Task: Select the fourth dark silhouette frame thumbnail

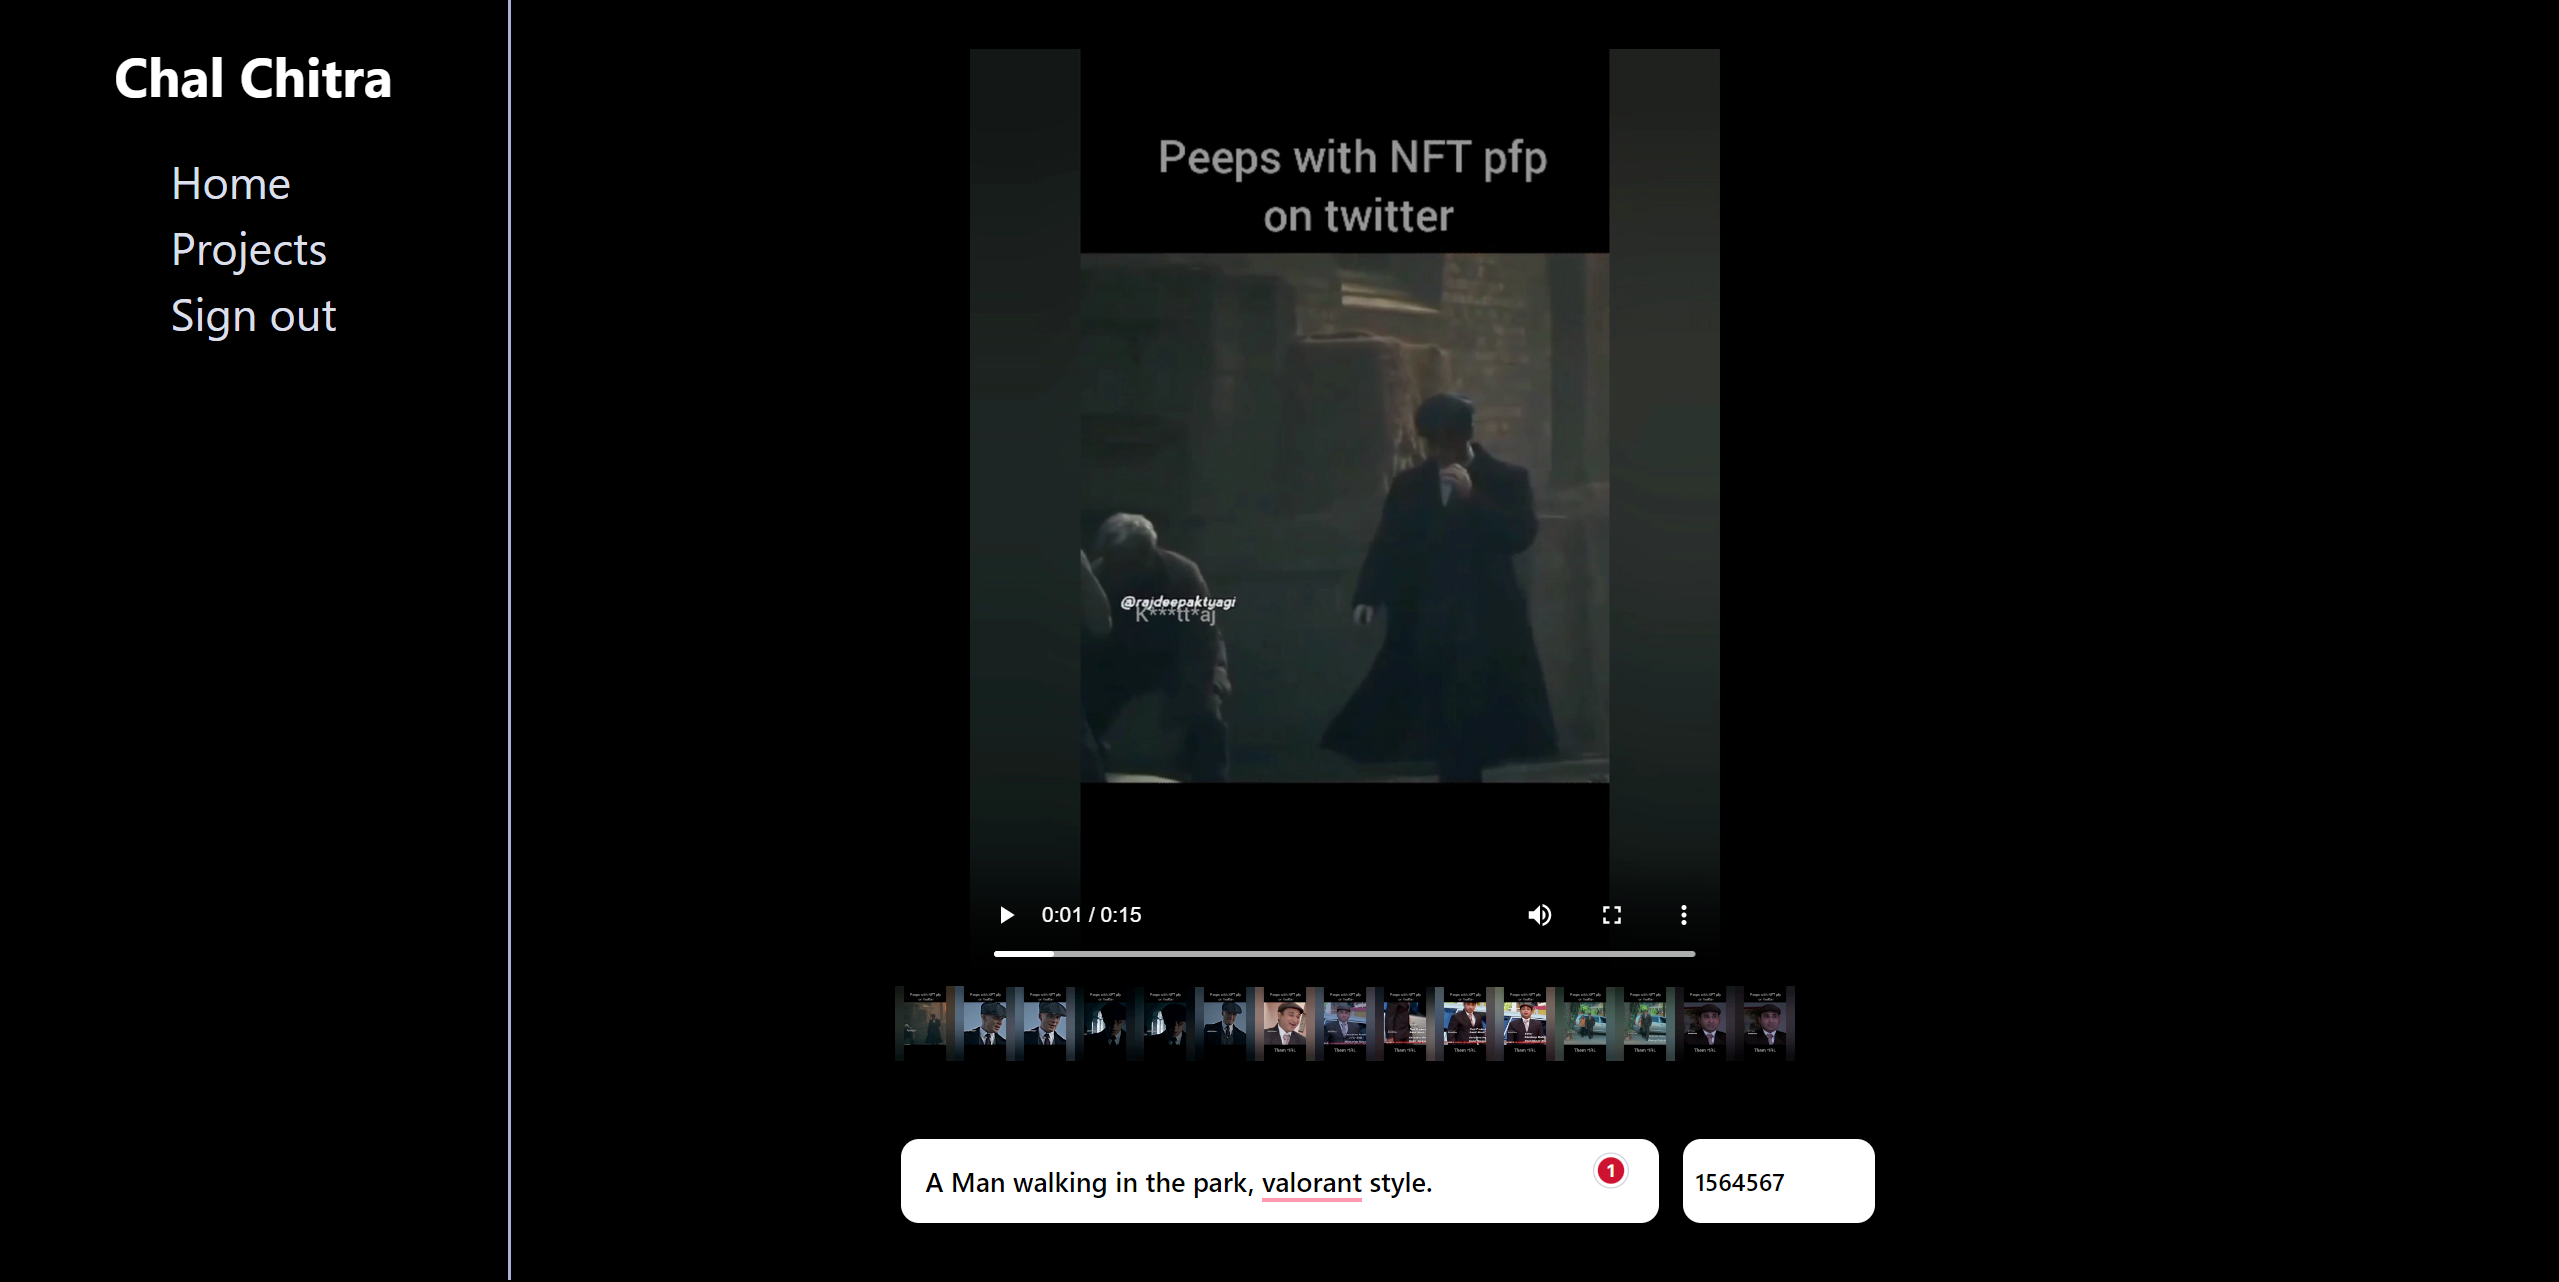Action: pyautogui.click(x=1104, y=1023)
